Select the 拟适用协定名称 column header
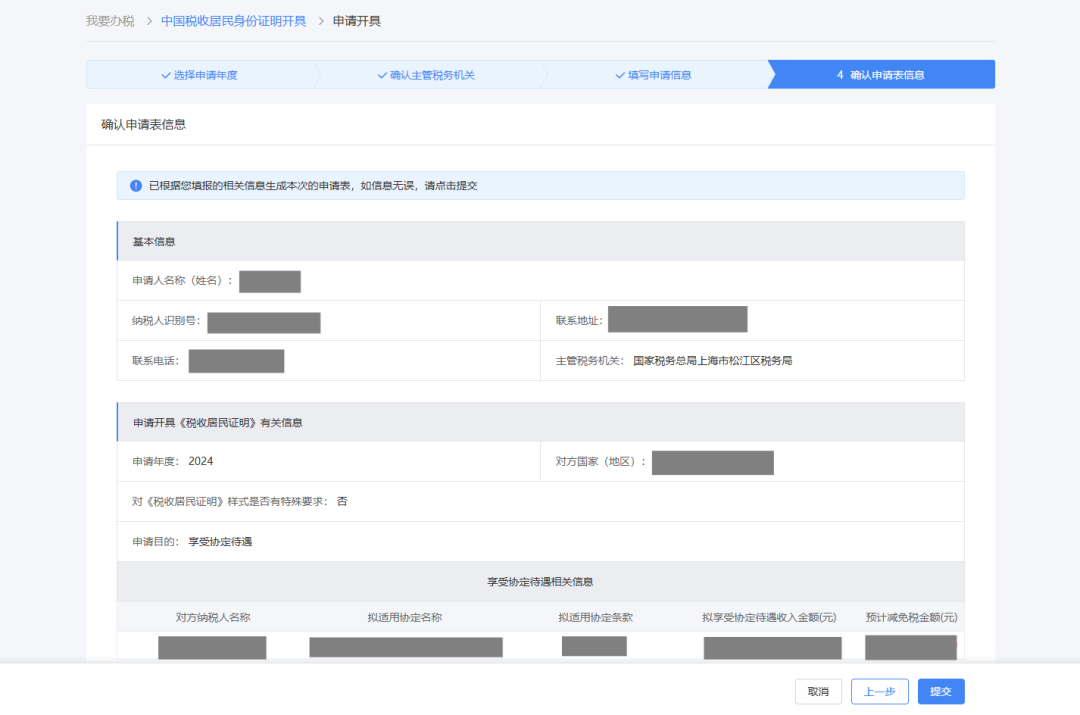The width and height of the screenshot is (1080, 715). [x=405, y=618]
